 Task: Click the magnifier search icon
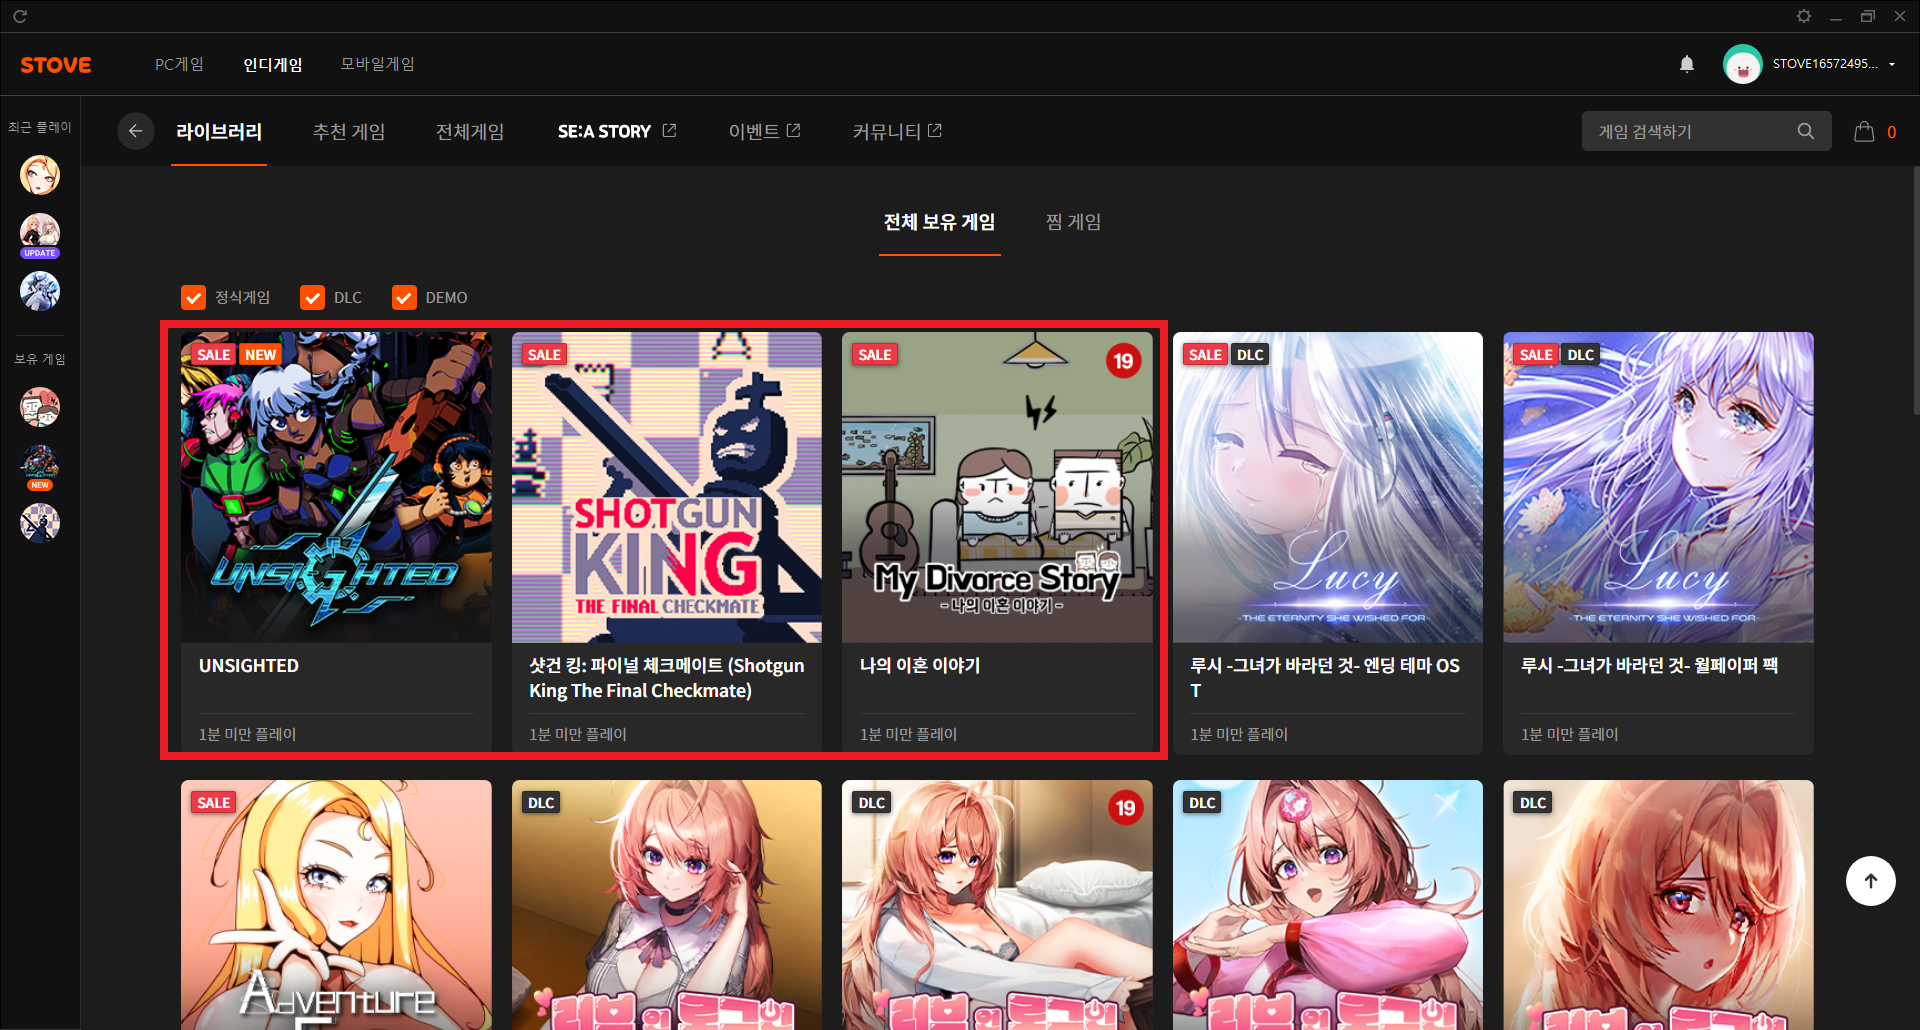[x=1805, y=131]
